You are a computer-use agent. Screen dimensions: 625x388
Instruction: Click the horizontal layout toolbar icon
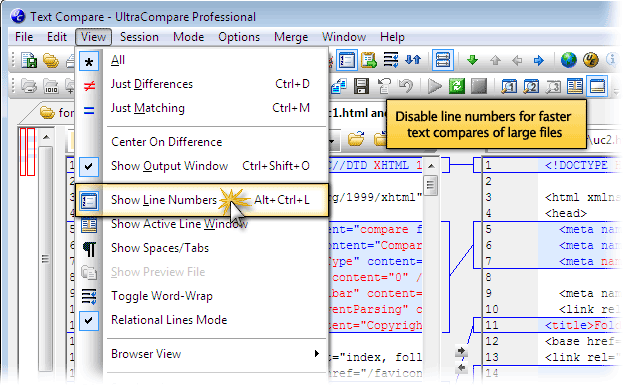pos(443,61)
